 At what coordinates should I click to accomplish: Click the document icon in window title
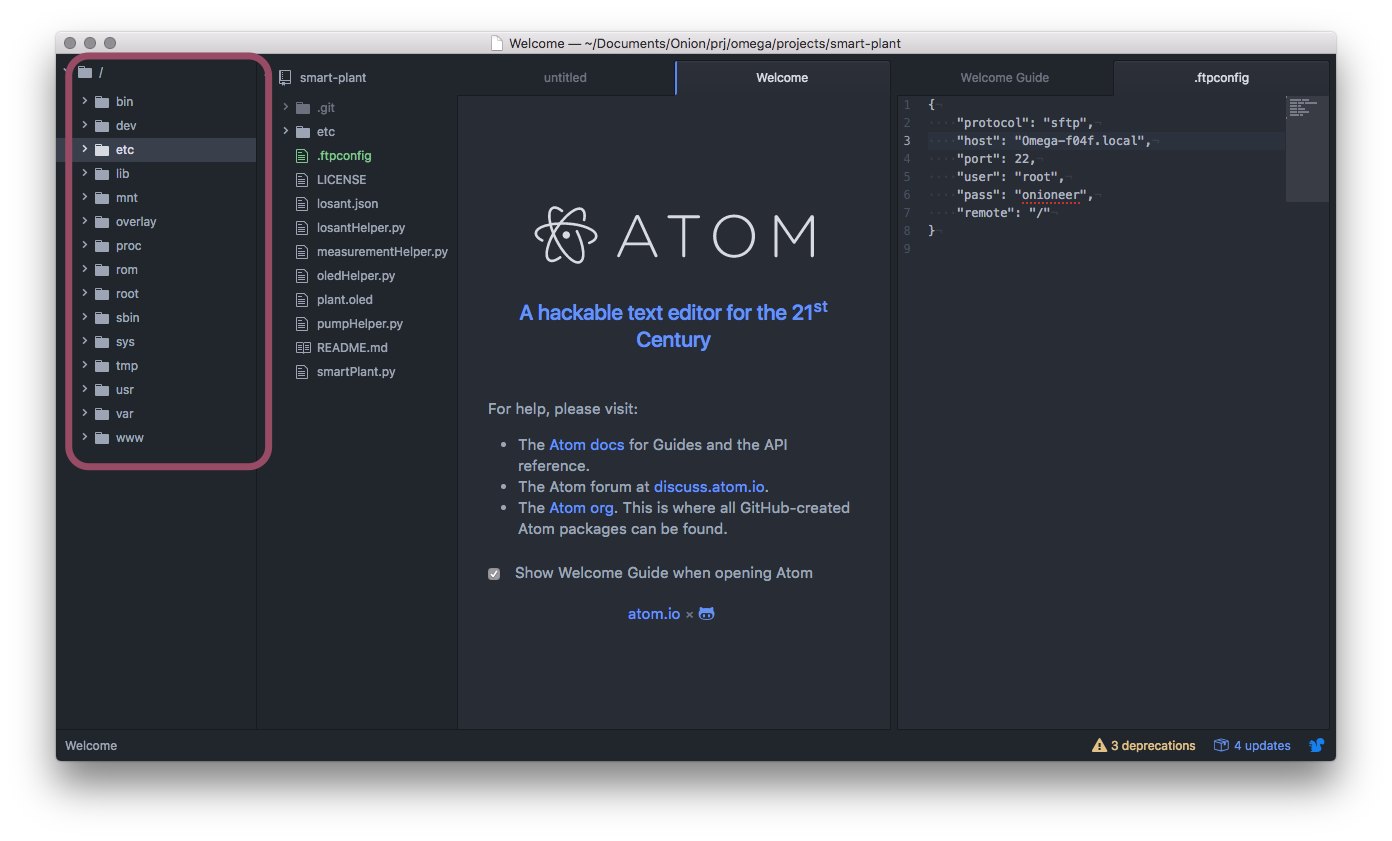pyautogui.click(x=497, y=43)
